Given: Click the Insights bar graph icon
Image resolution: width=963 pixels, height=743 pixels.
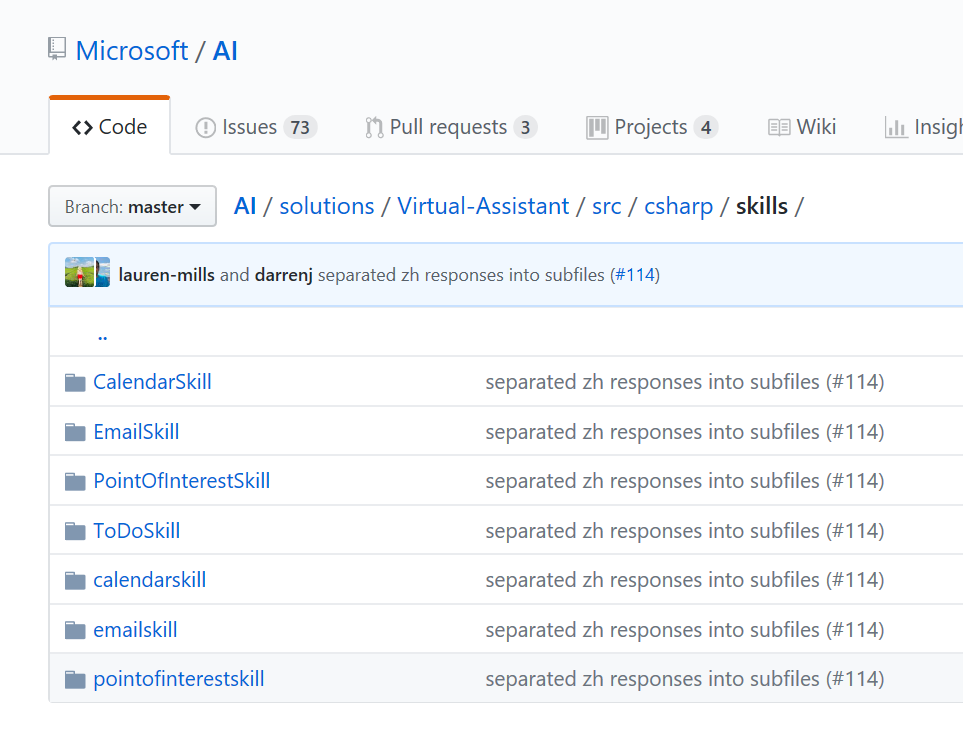Looking at the screenshot, I should [x=896, y=128].
